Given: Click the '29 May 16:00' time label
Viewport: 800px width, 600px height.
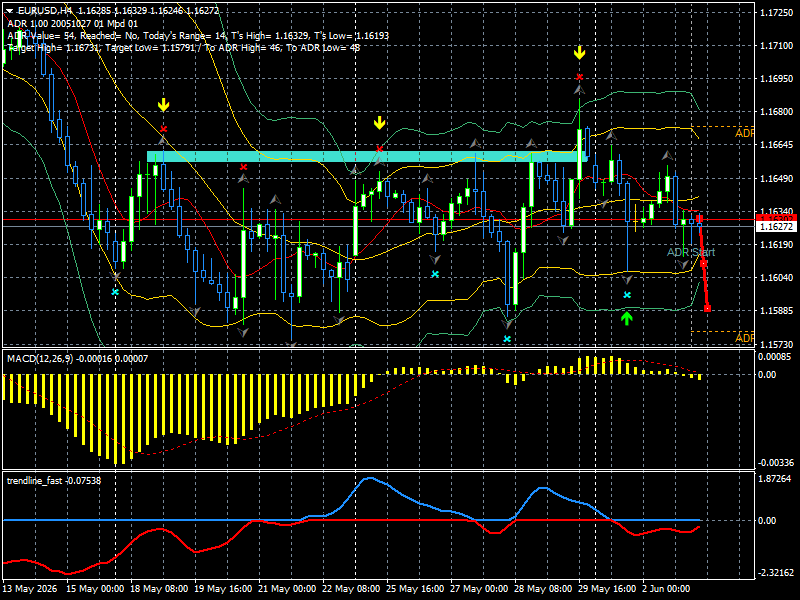Looking at the screenshot, I should [607, 589].
